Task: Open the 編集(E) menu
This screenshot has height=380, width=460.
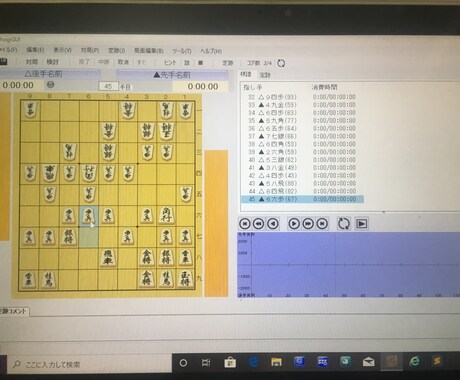Action: [x=35, y=50]
